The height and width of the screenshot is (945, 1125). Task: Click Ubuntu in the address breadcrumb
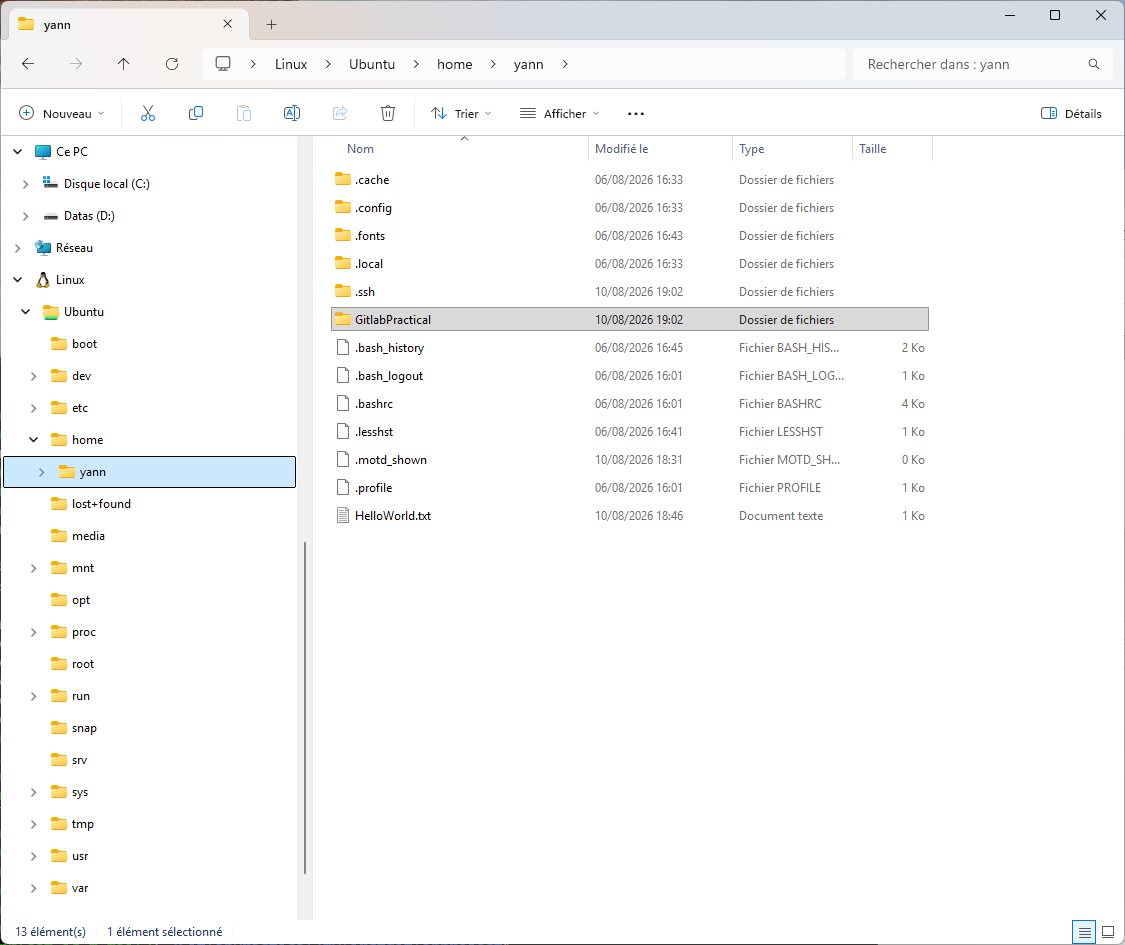pyautogui.click(x=372, y=64)
